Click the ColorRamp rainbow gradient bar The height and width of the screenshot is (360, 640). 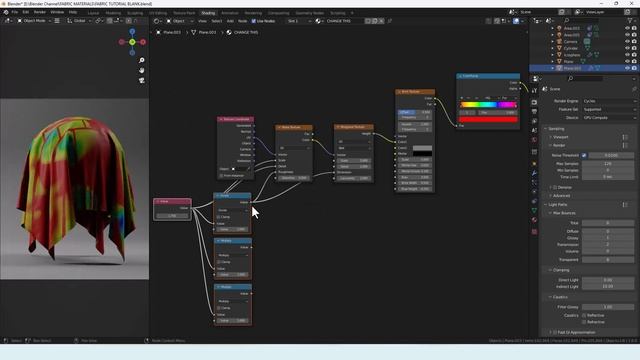(x=488, y=105)
